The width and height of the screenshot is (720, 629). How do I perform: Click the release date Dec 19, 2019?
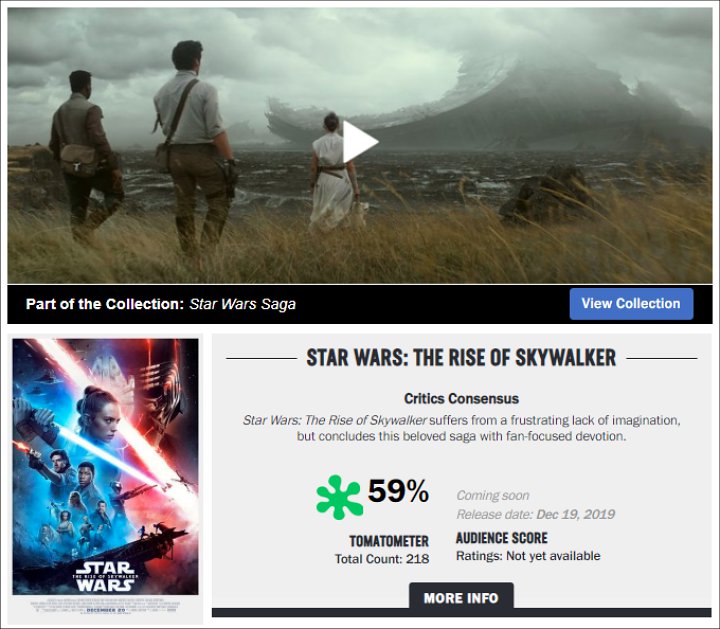click(575, 514)
